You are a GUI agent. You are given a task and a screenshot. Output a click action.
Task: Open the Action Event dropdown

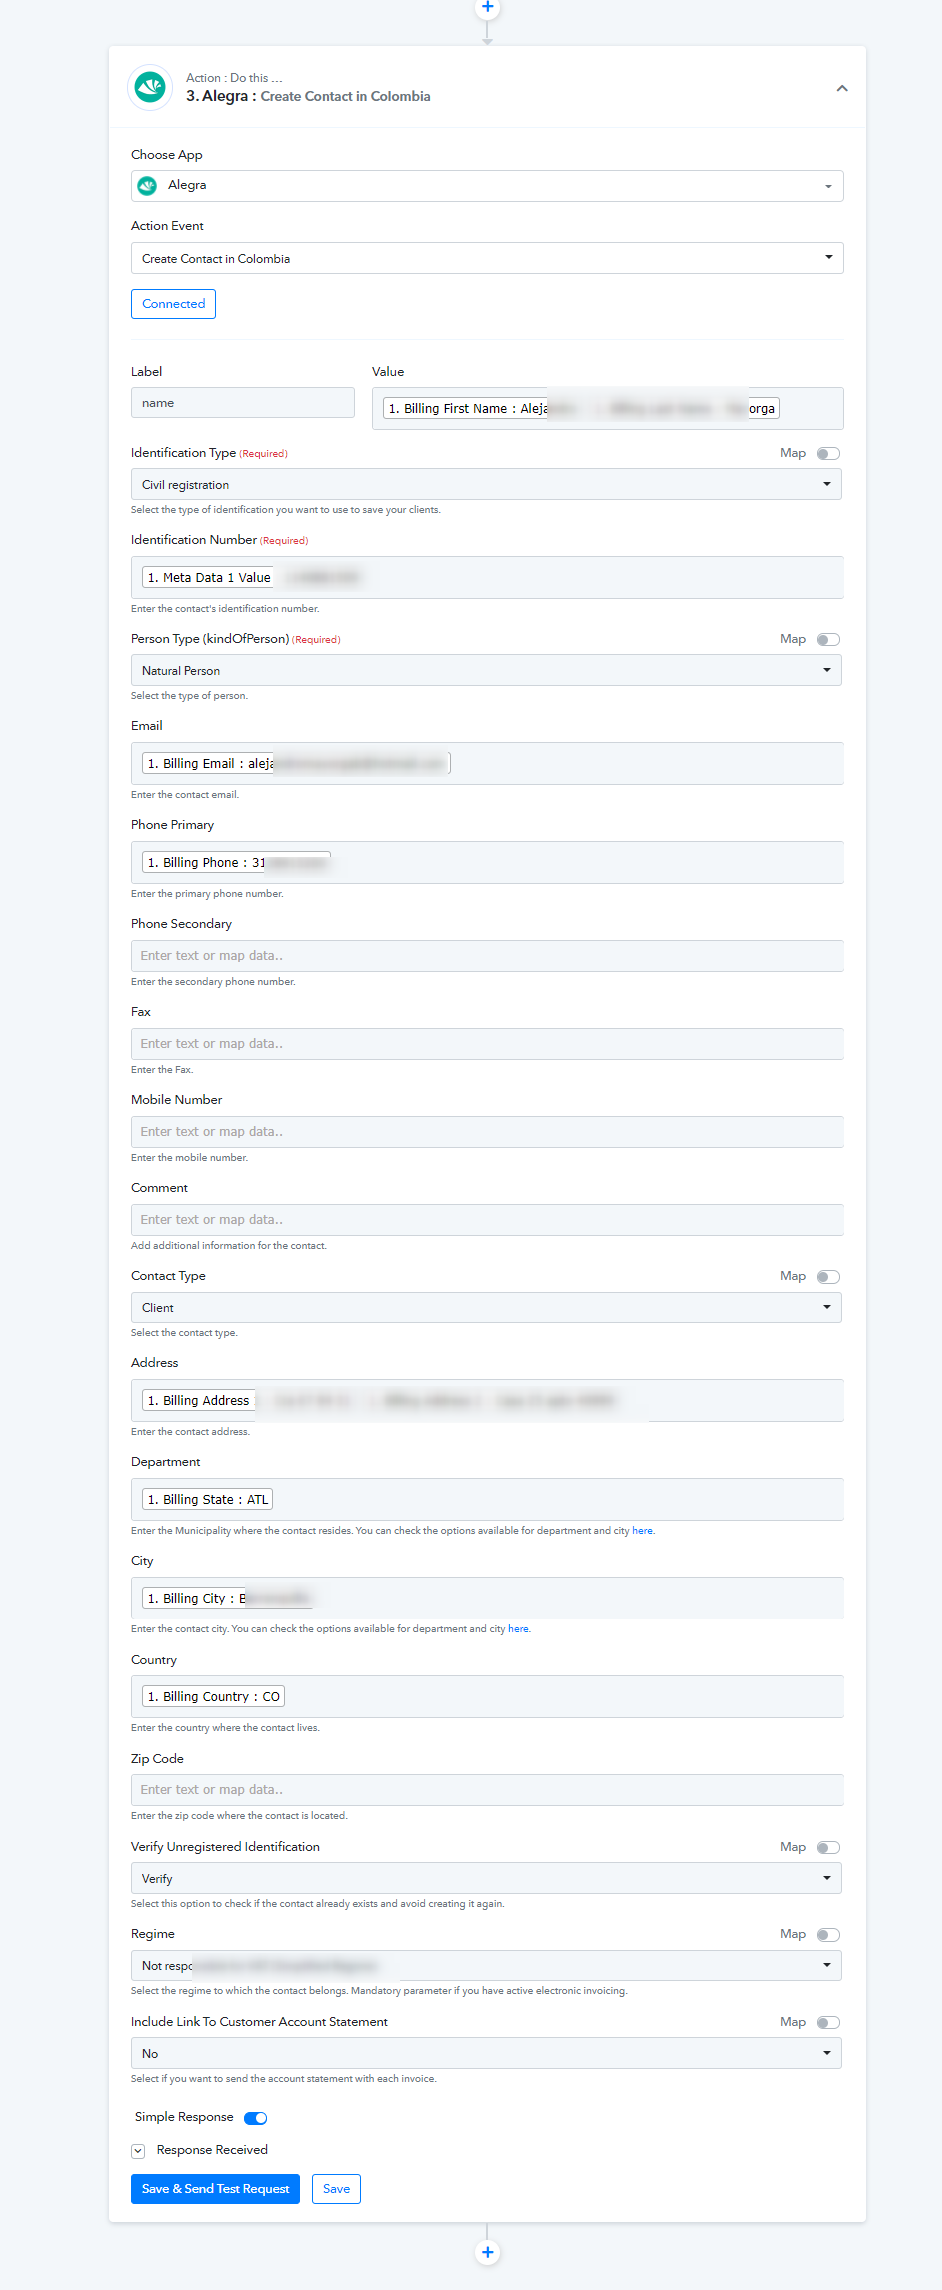487,258
